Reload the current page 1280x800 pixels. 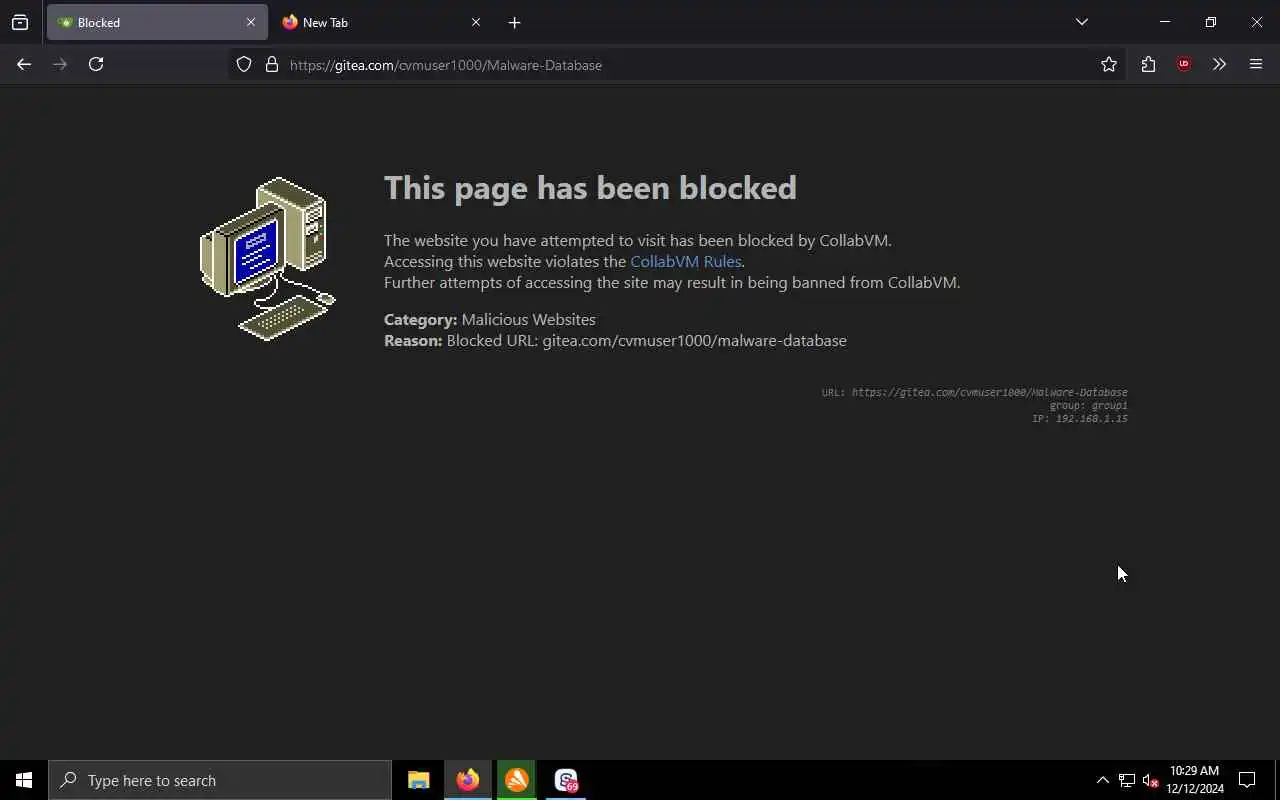click(x=96, y=64)
